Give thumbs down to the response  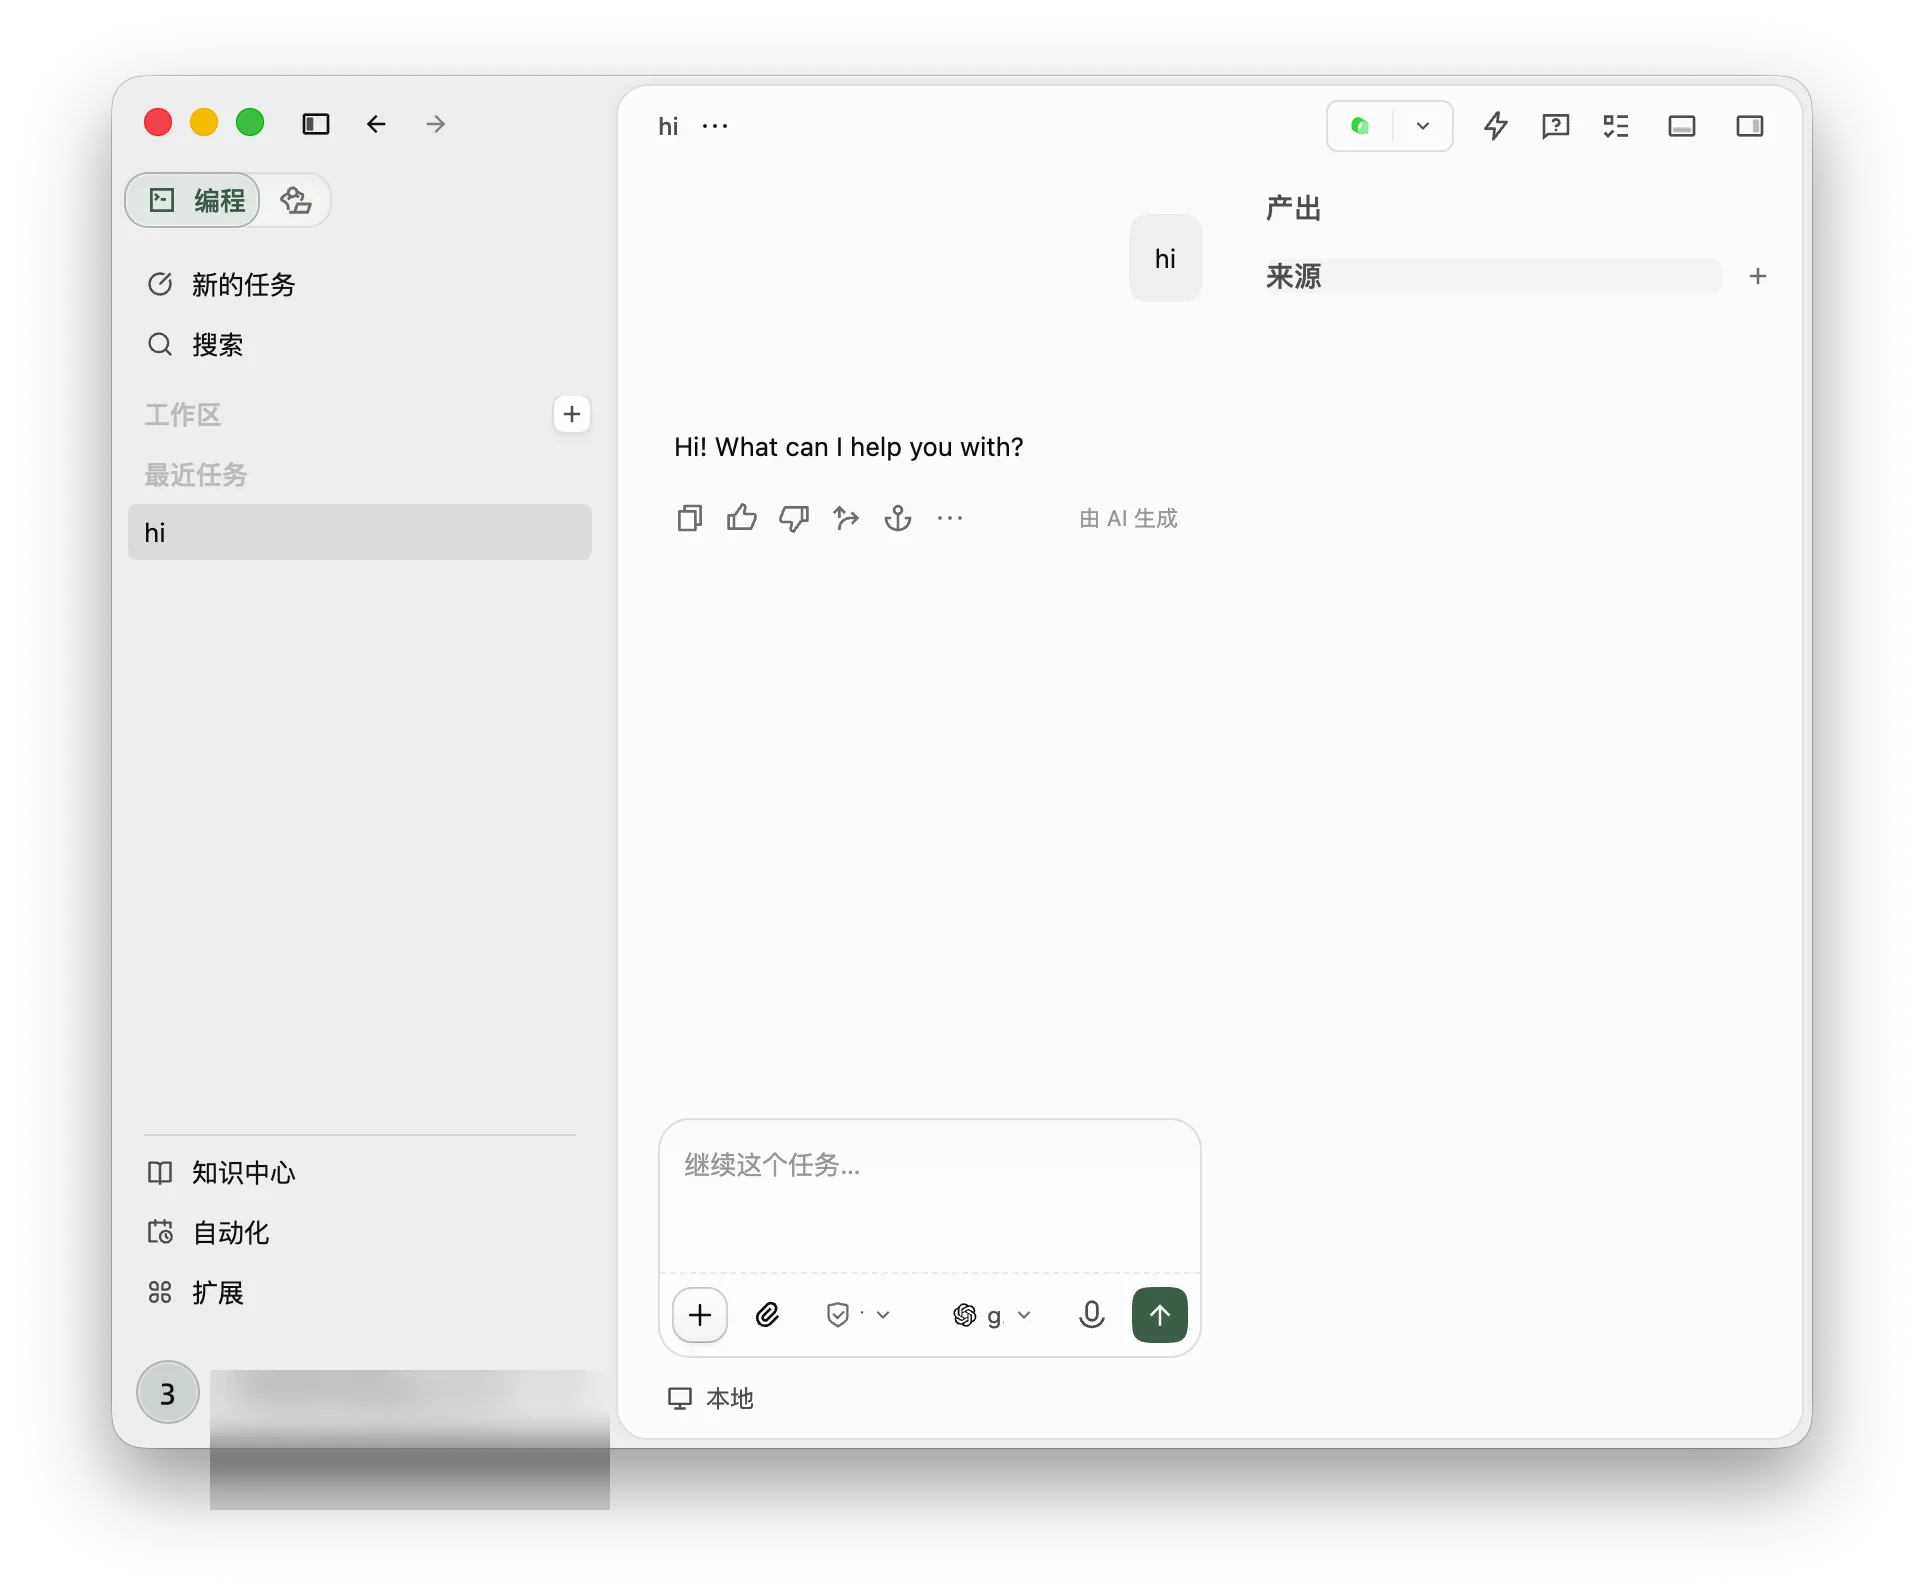pyautogui.click(x=794, y=518)
